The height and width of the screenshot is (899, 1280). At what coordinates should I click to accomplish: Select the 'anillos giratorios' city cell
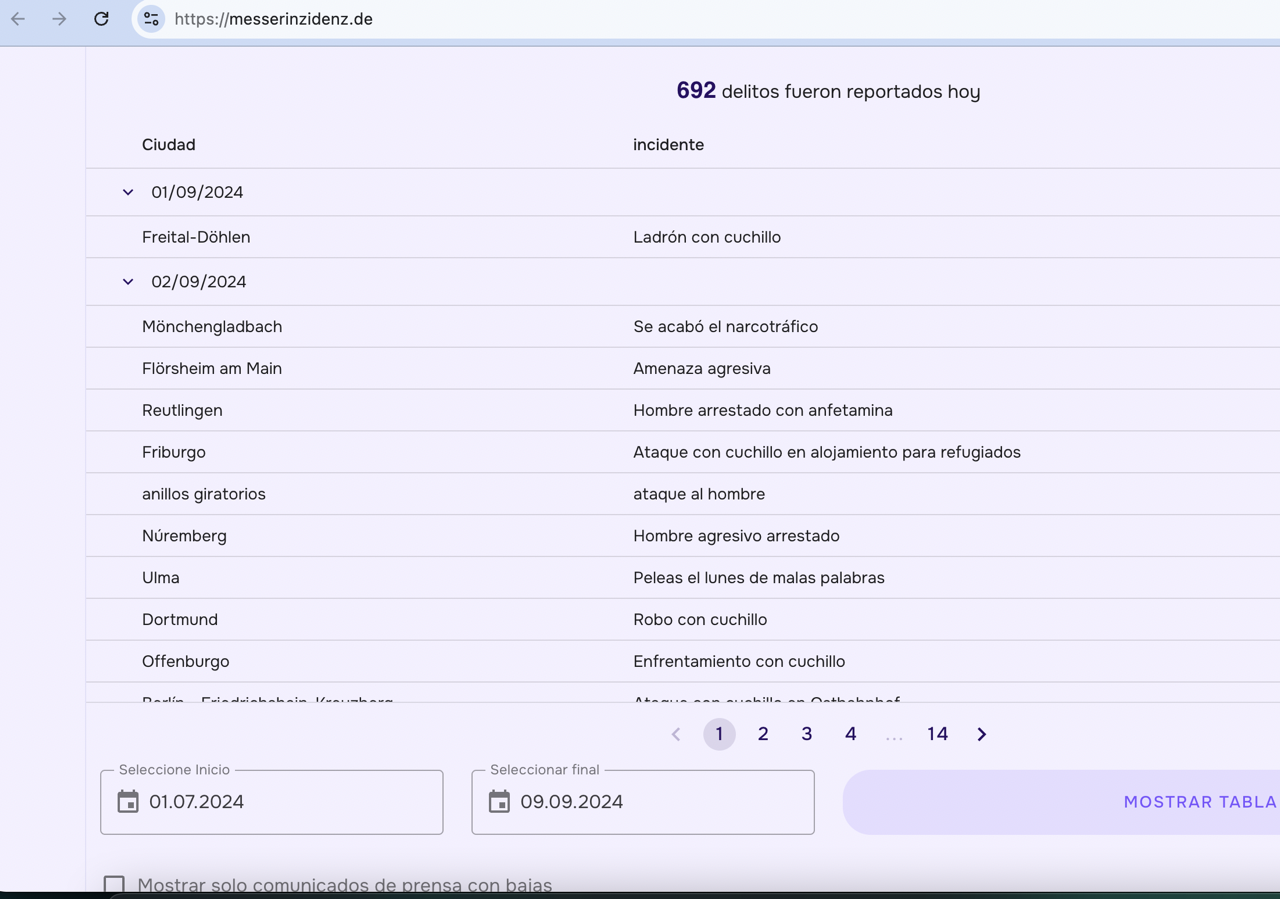(x=204, y=495)
